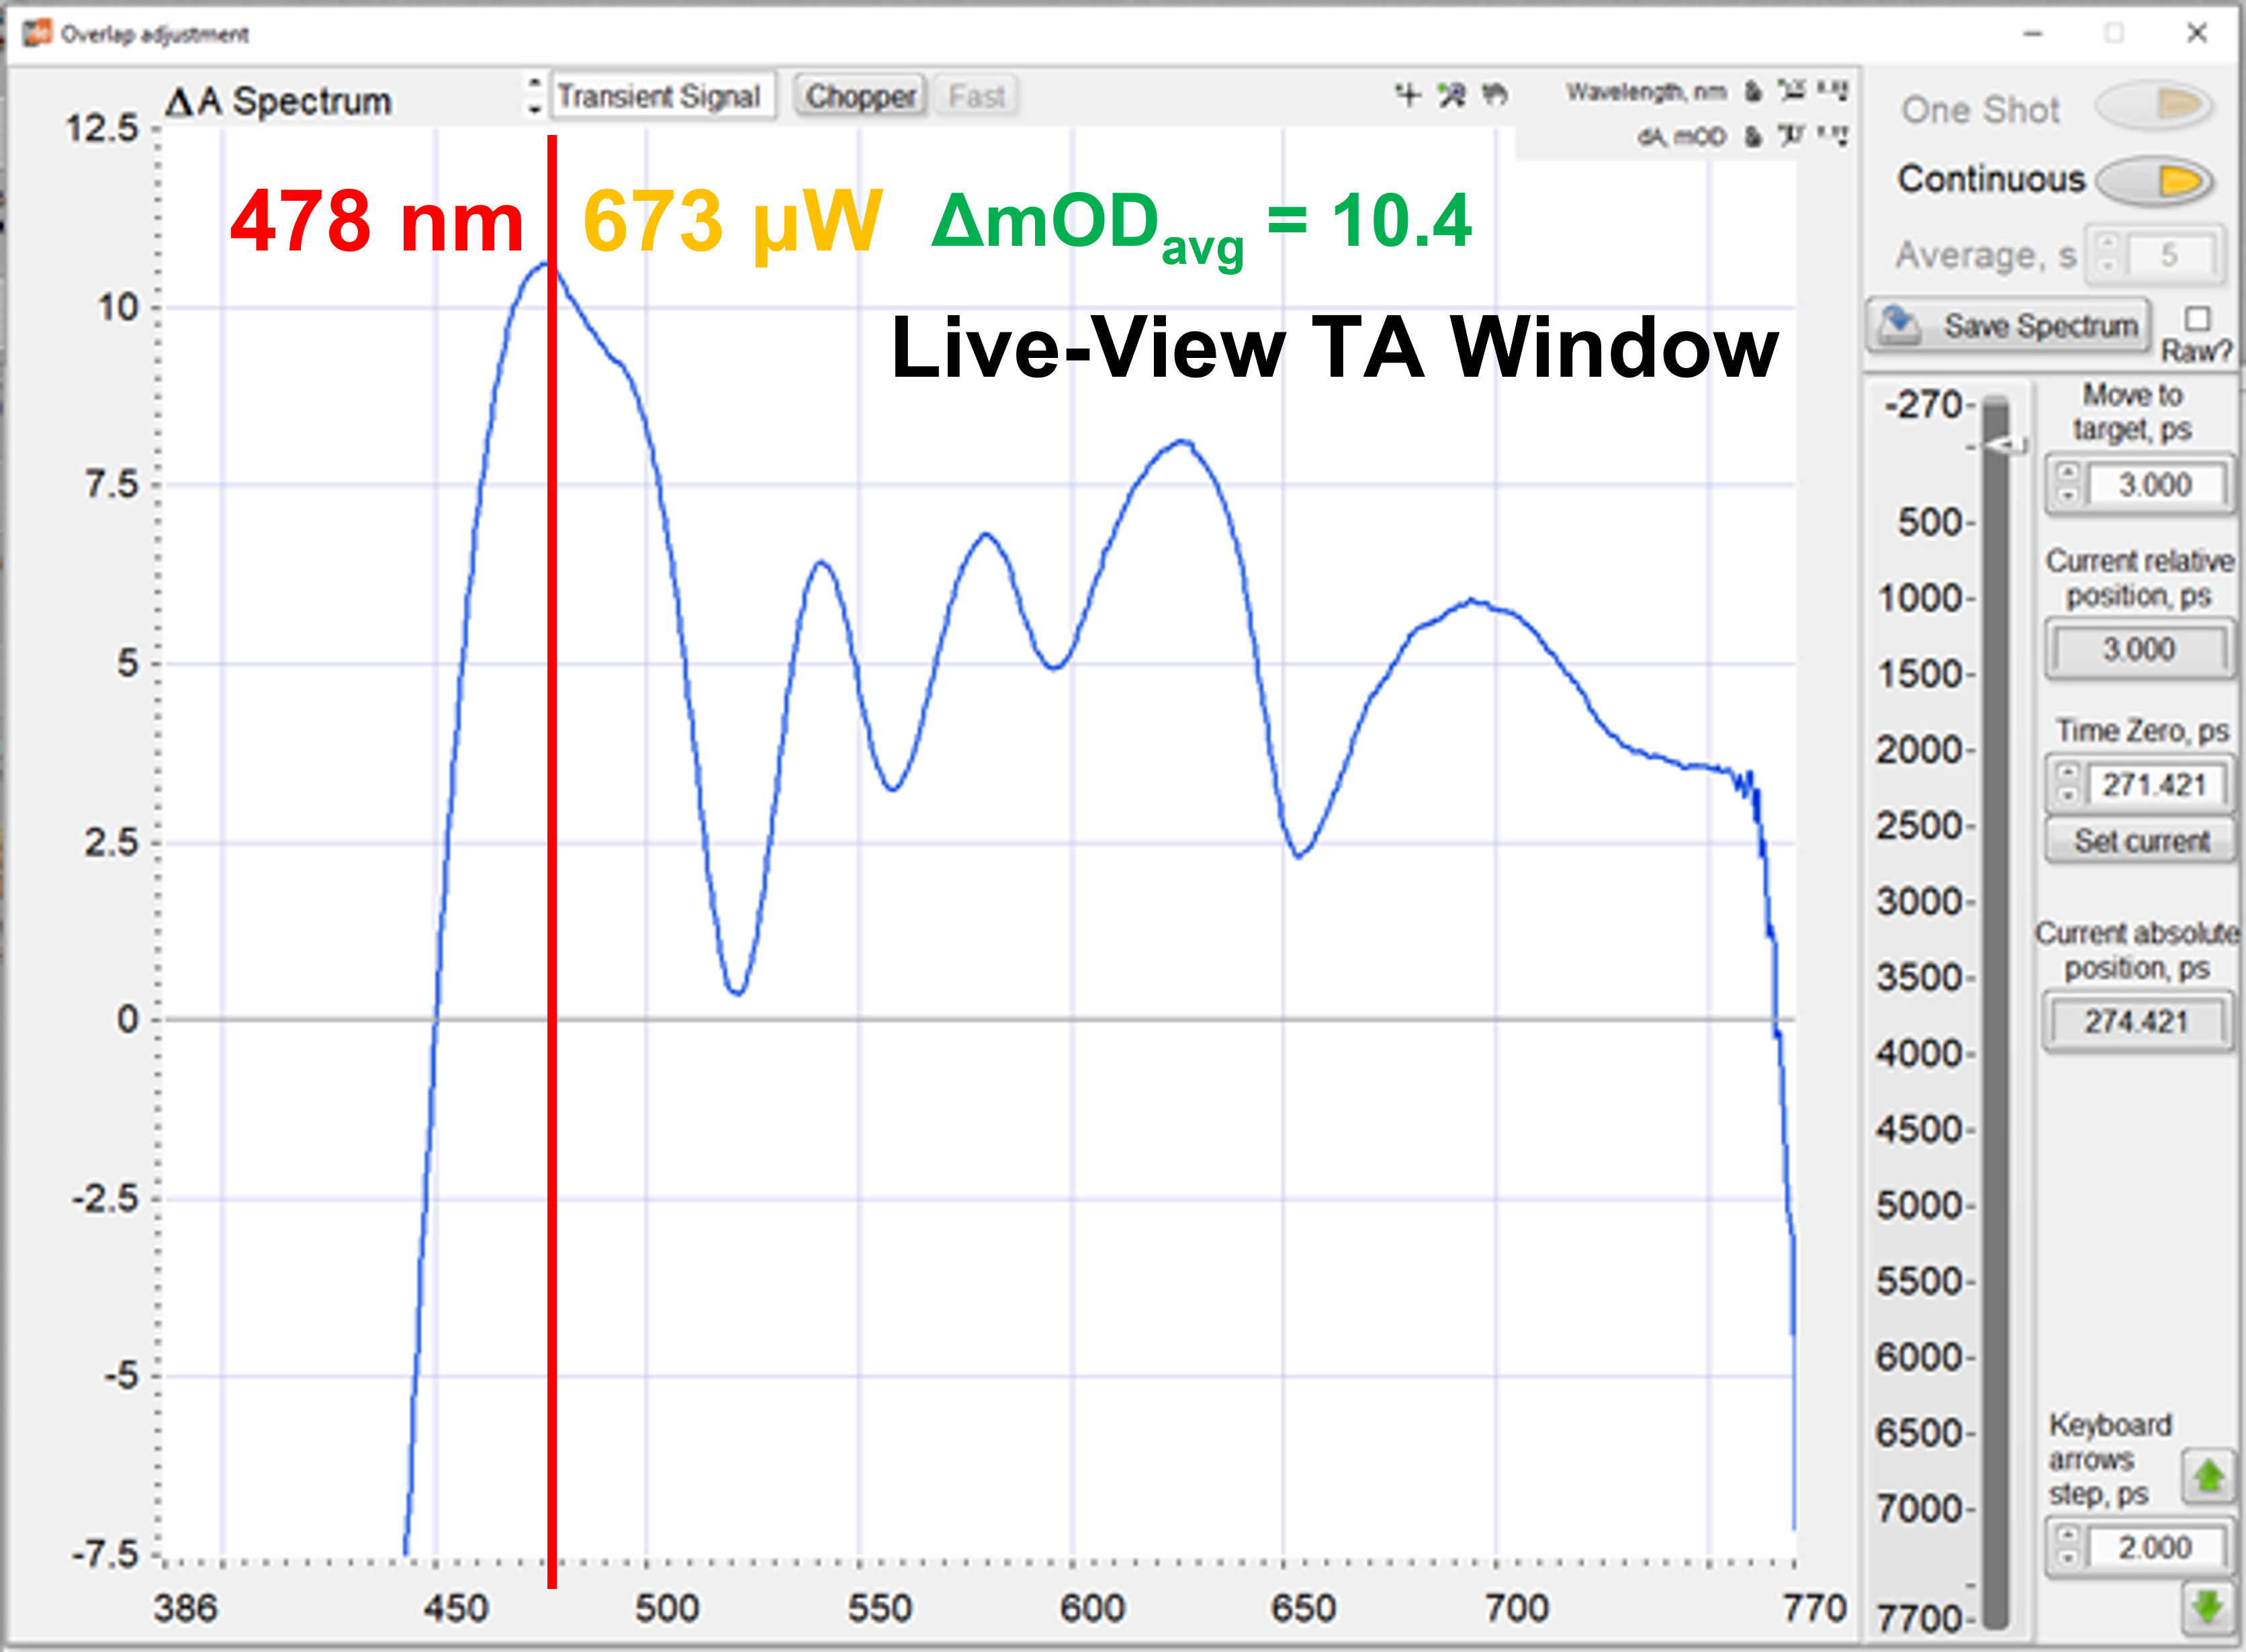The width and height of the screenshot is (2246, 1652).
Task: Select the Chopper mode button
Action: click(860, 96)
